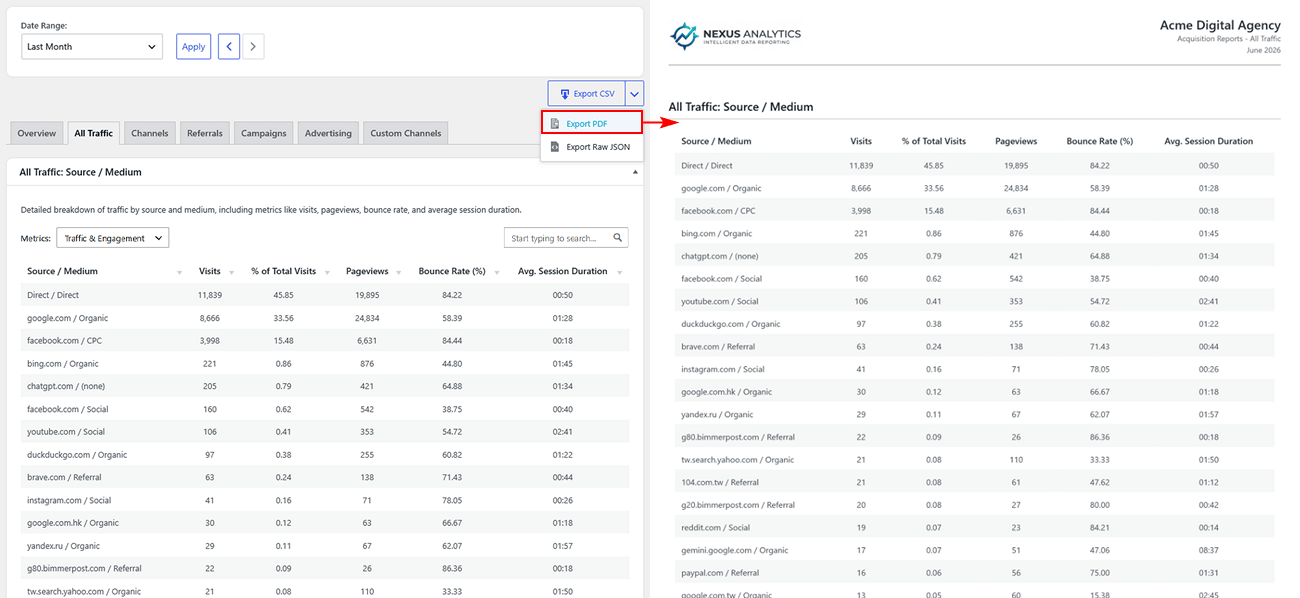1300x598 pixels.
Task: Click 'g20.bimmerpost.com / Referral' in PDF preview
Action: tap(738, 505)
